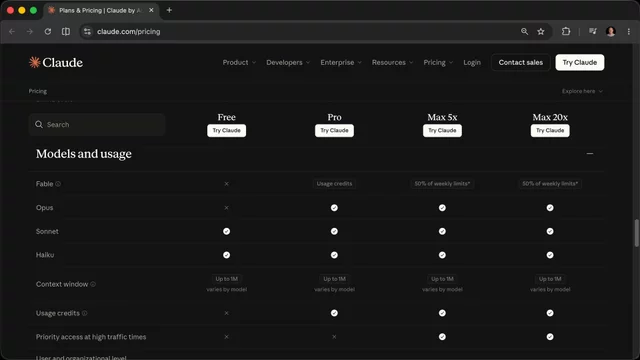Click the X mark for Fable under Free

coord(227,184)
